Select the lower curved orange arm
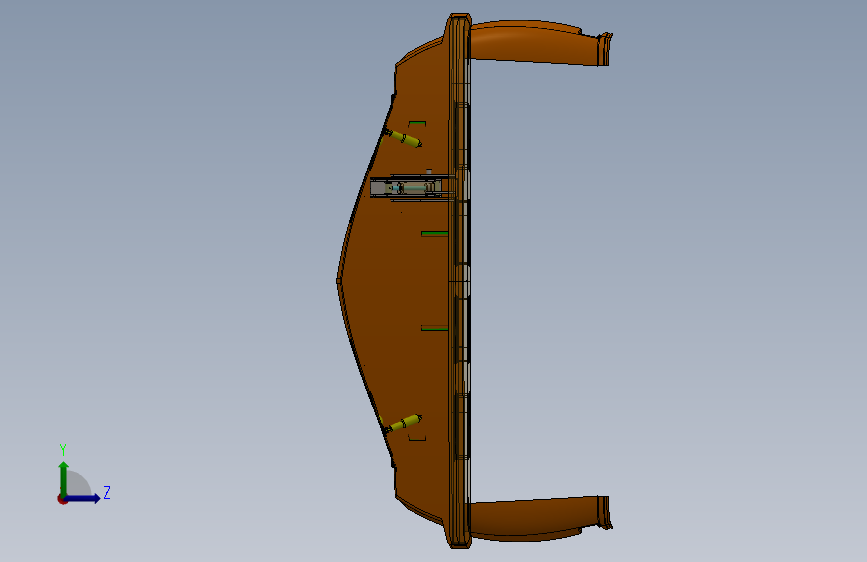This screenshot has width=867, height=562. pyautogui.click(x=541, y=518)
